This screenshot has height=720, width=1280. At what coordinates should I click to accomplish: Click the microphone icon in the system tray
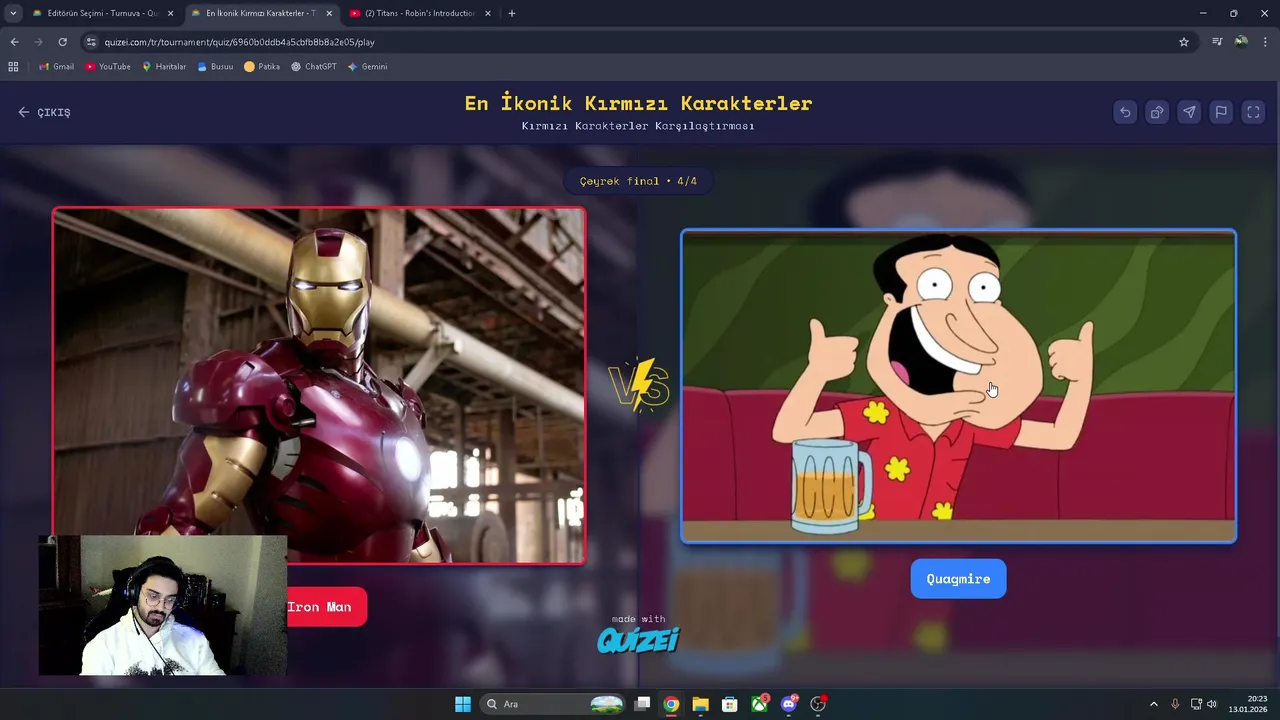click(x=1175, y=704)
